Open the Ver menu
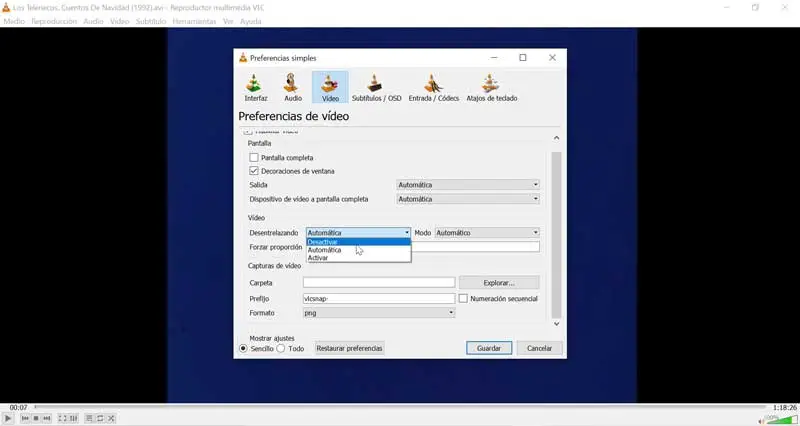The height and width of the screenshot is (426, 800). coord(228,21)
